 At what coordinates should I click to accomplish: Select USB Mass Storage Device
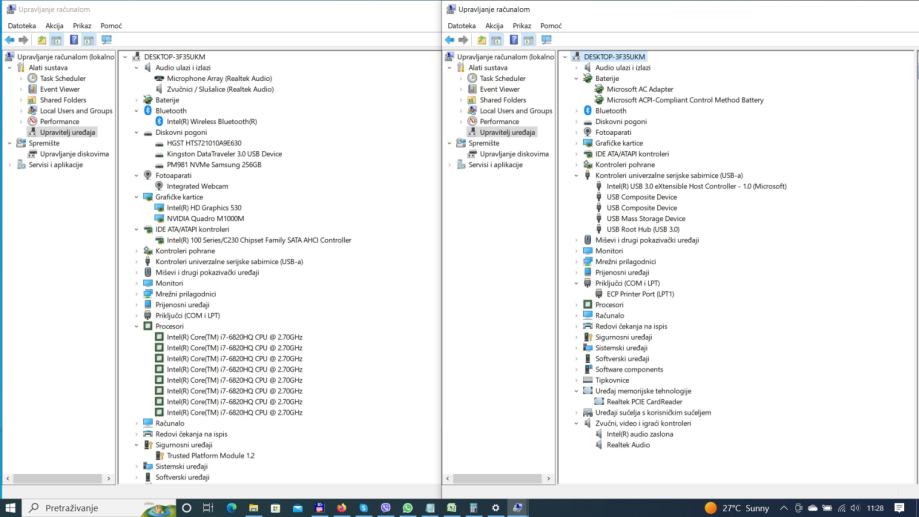click(646, 219)
